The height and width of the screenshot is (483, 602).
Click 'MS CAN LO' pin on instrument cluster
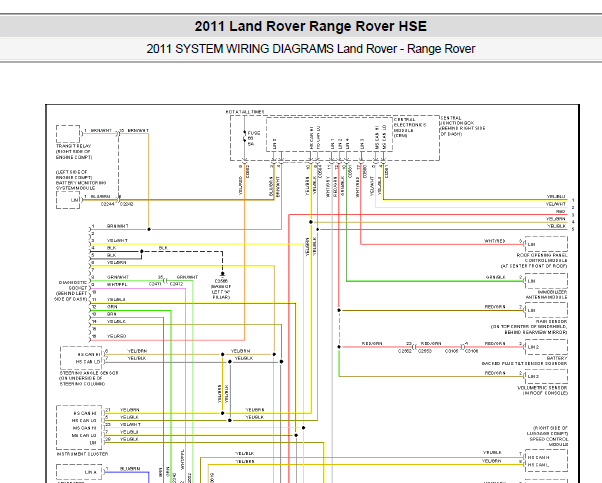[84, 435]
